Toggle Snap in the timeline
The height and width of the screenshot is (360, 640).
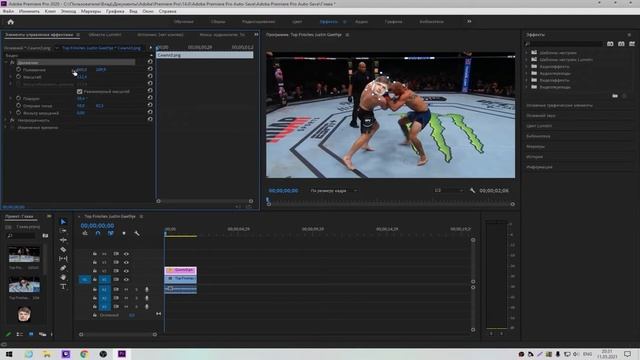pyautogui.click(x=98, y=233)
